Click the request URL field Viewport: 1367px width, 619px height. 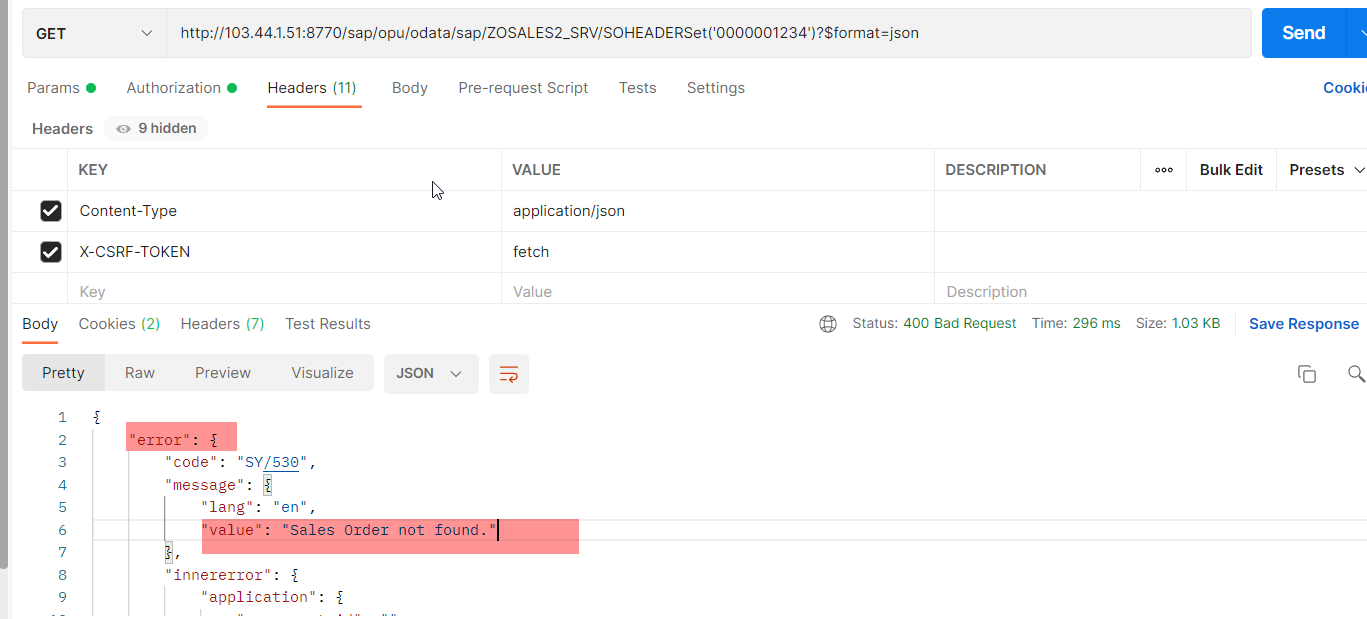pos(708,33)
